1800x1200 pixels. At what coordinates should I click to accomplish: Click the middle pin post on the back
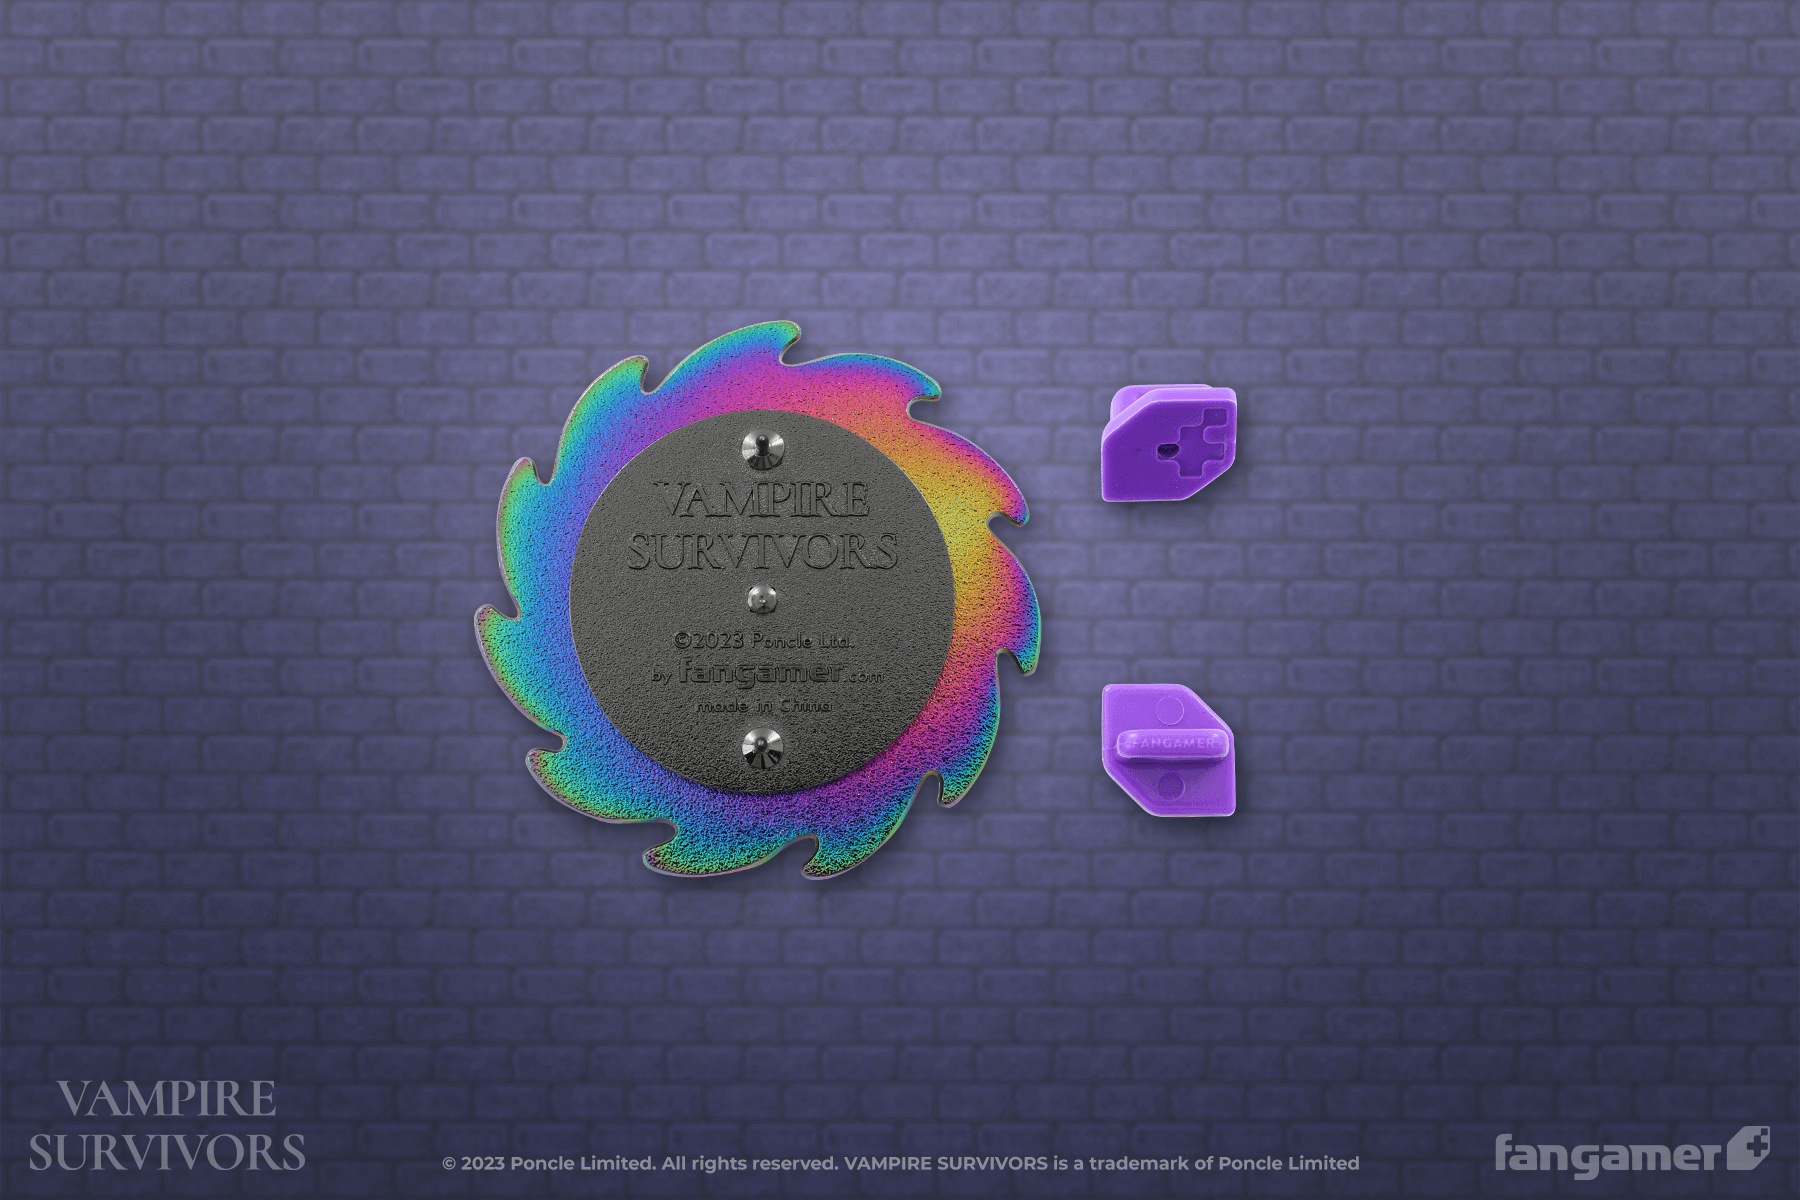click(763, 598)
